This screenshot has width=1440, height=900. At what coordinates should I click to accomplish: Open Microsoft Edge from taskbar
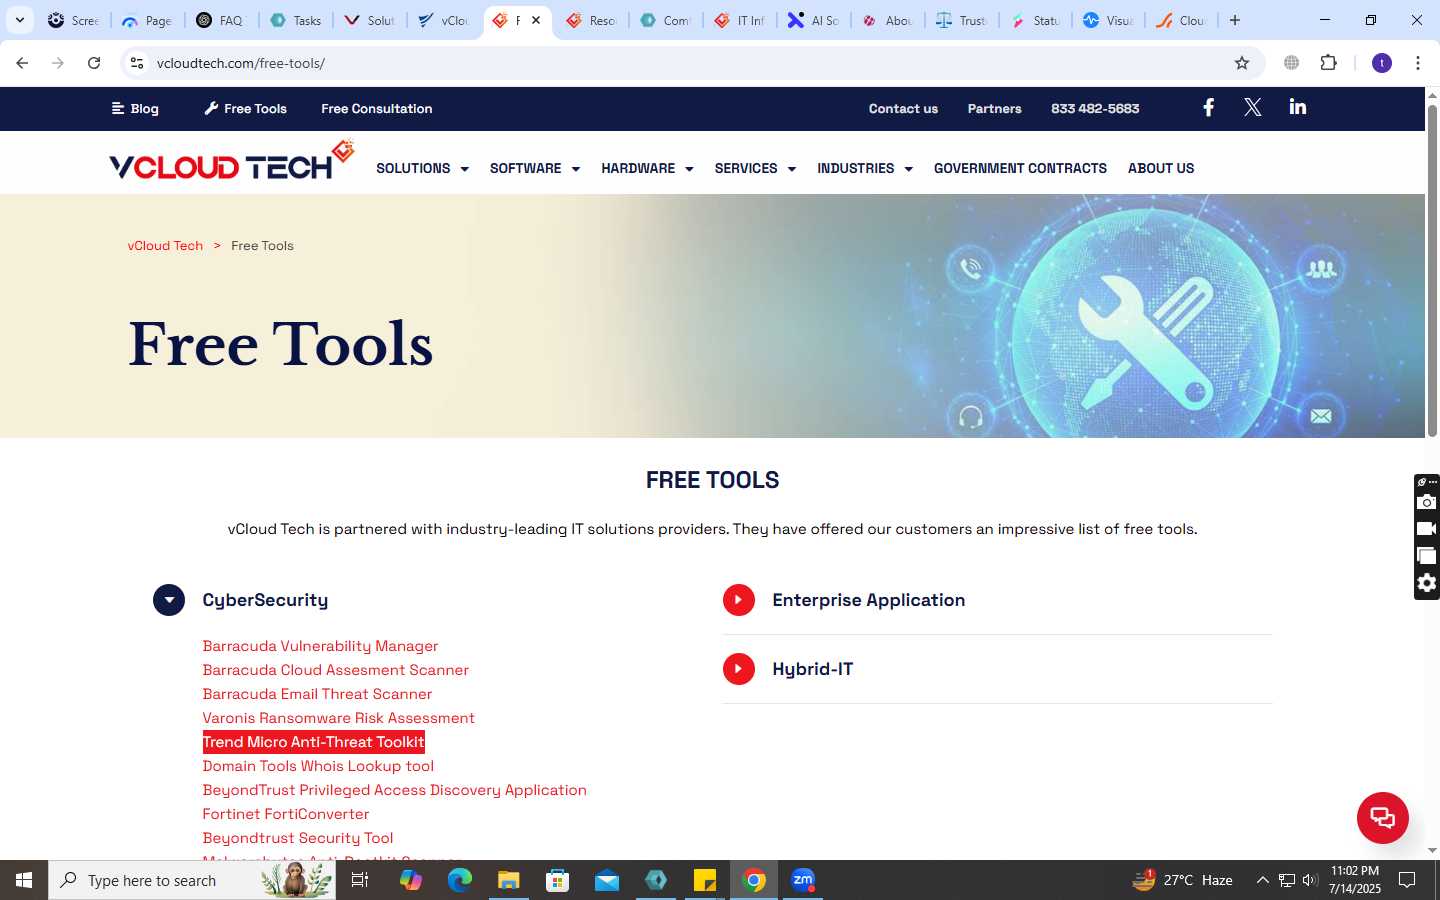pos(460,880)
